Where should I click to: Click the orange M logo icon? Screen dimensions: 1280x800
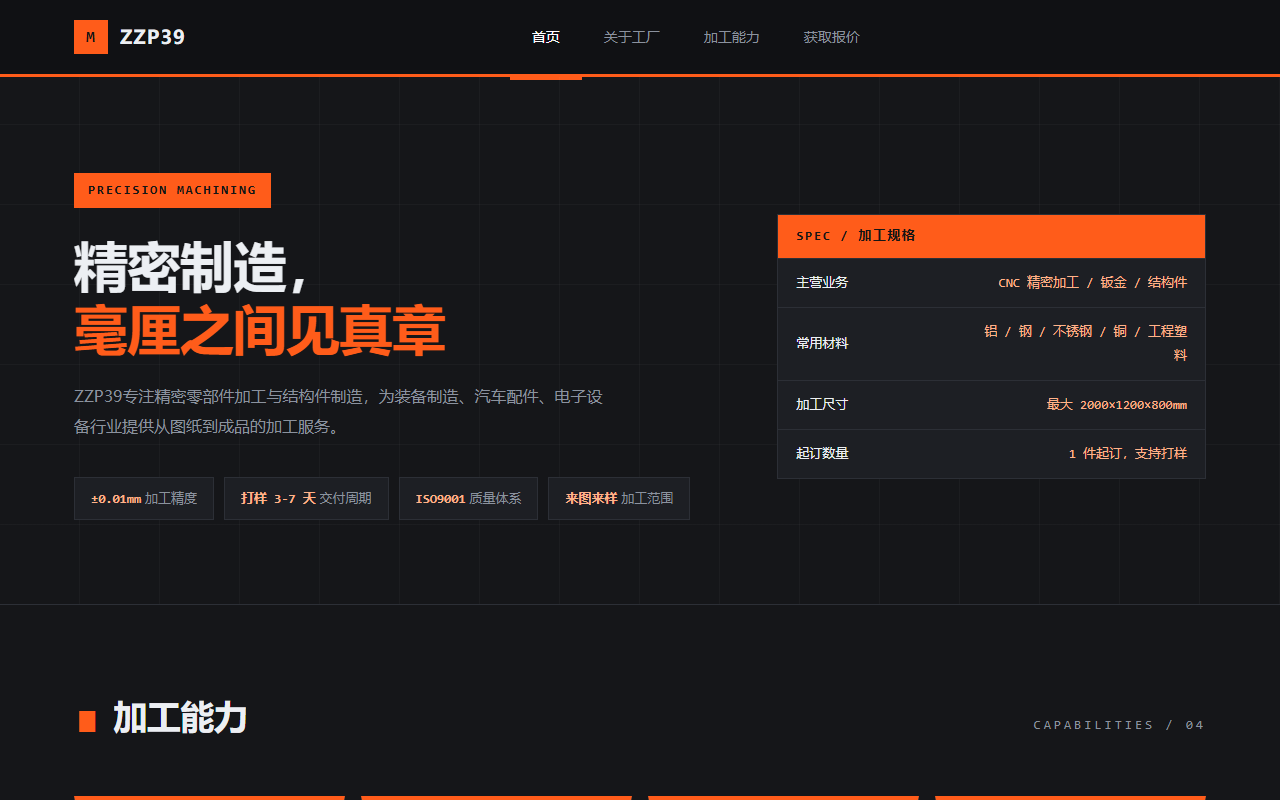pyautogui.click(x=91, y=37)
